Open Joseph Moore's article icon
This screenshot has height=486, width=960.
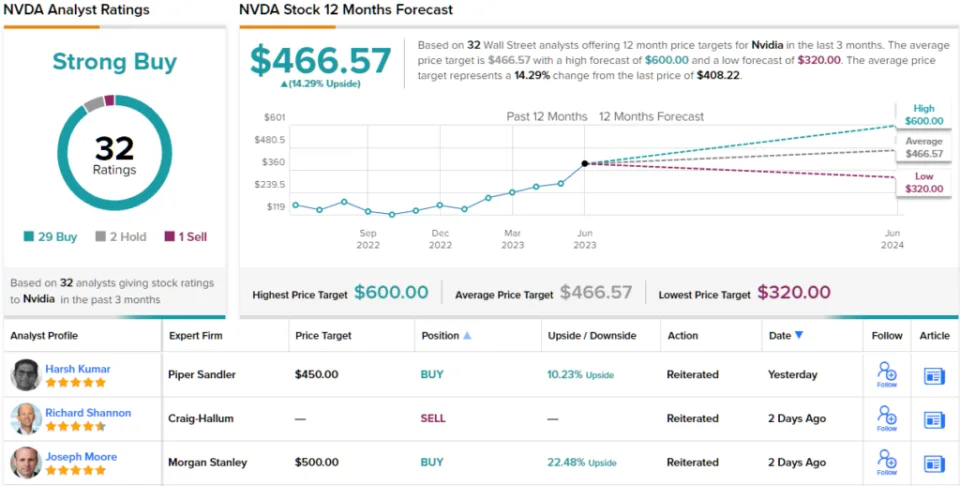coord(934,463)
